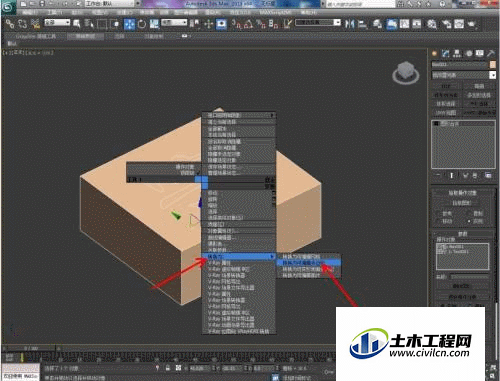Click the Unlink Selection tool
This screenshot has height=381, width=500.
point(22,24)
